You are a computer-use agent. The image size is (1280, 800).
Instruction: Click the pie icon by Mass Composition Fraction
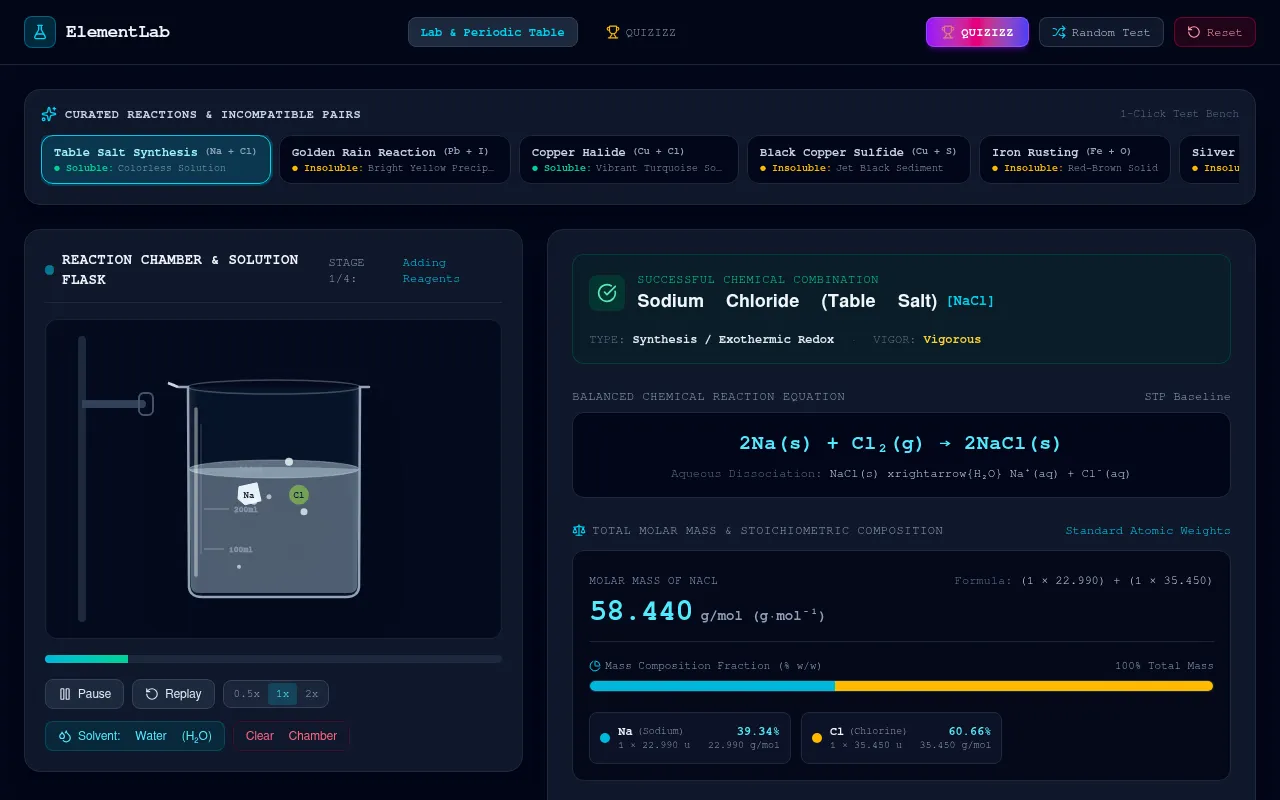595,666
